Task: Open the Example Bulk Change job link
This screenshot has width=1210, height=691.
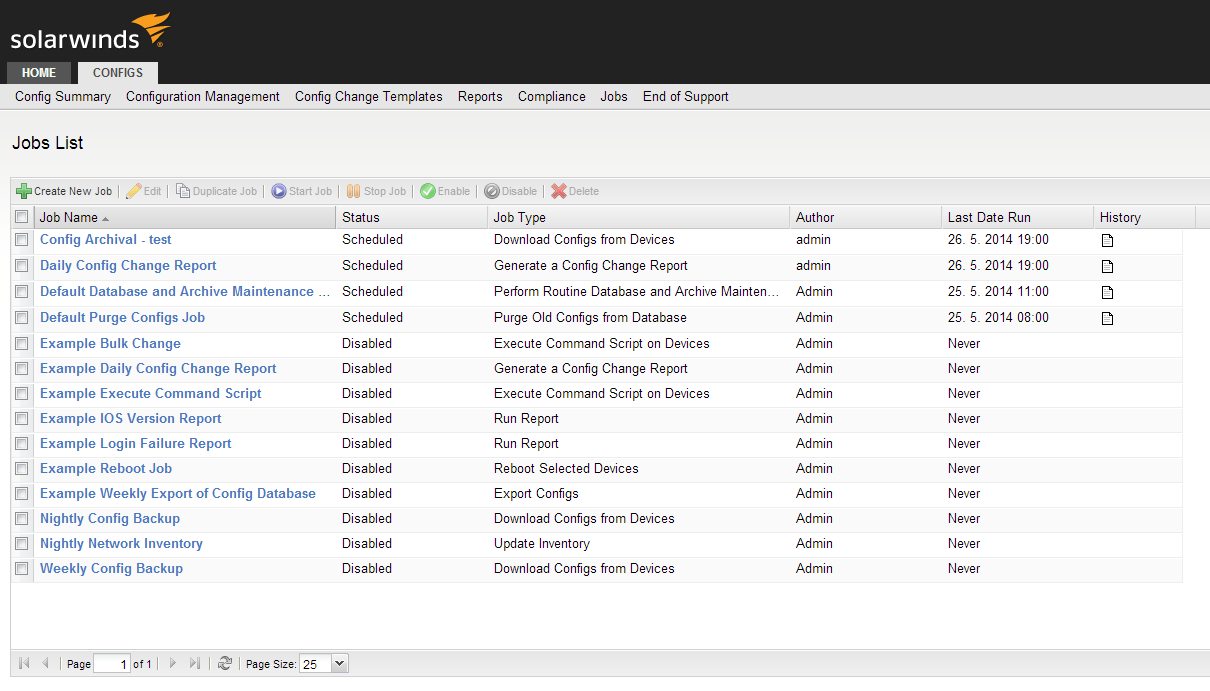Action: (110, 344)
